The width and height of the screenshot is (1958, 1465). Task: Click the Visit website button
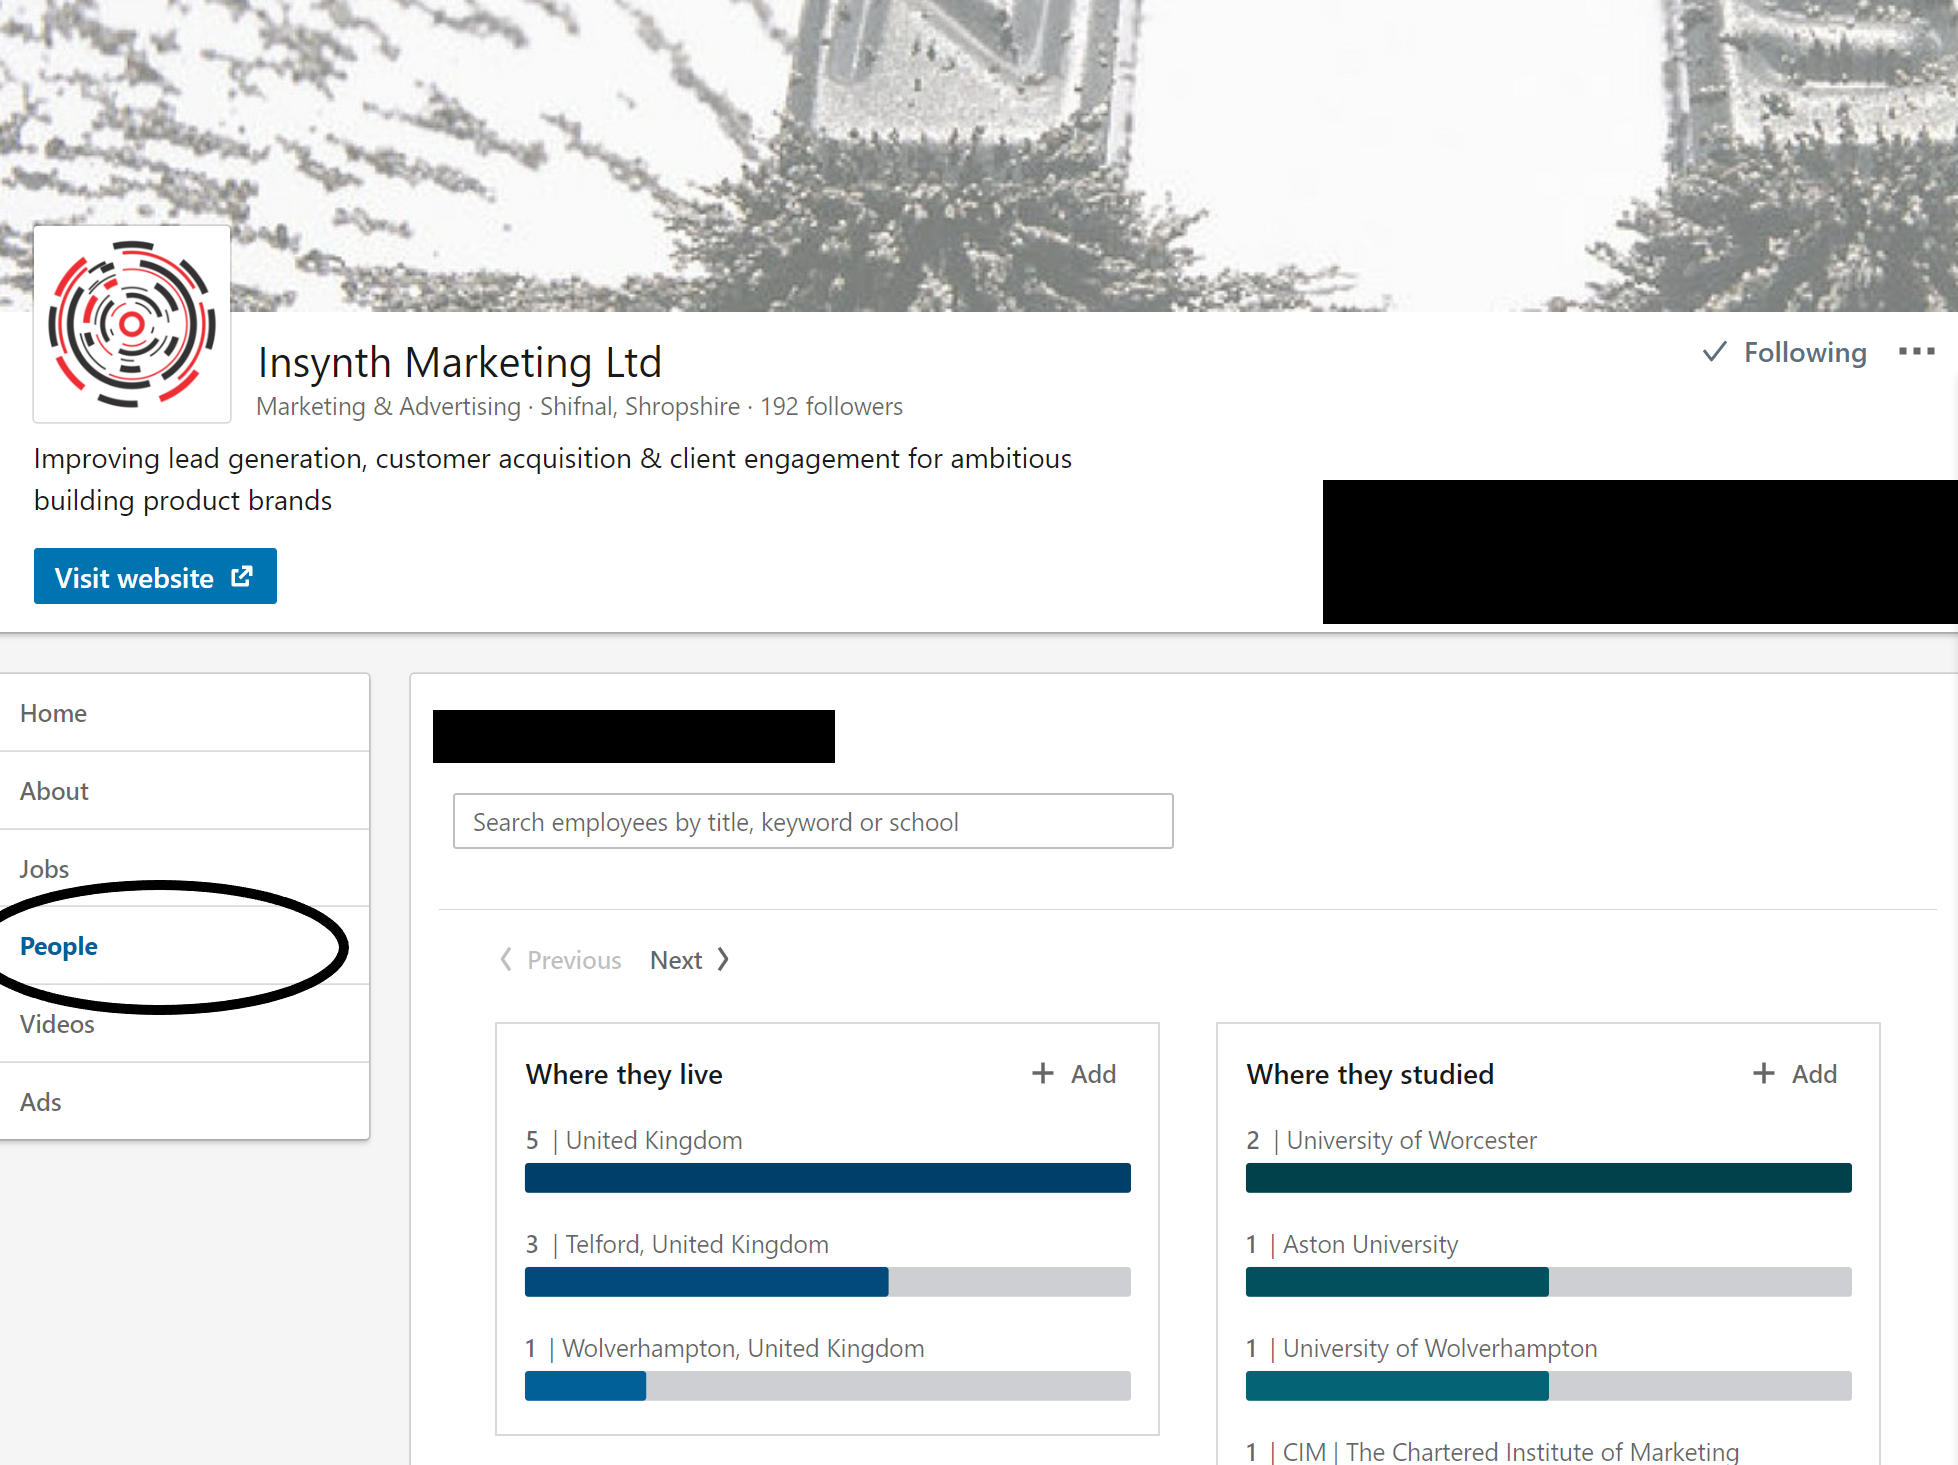click(152, 577)
